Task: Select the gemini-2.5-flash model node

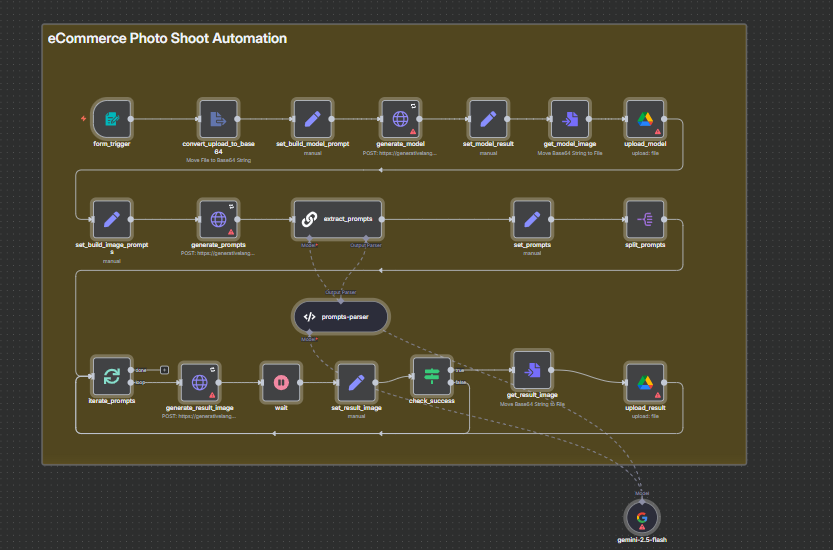Action: pos(642,518)
